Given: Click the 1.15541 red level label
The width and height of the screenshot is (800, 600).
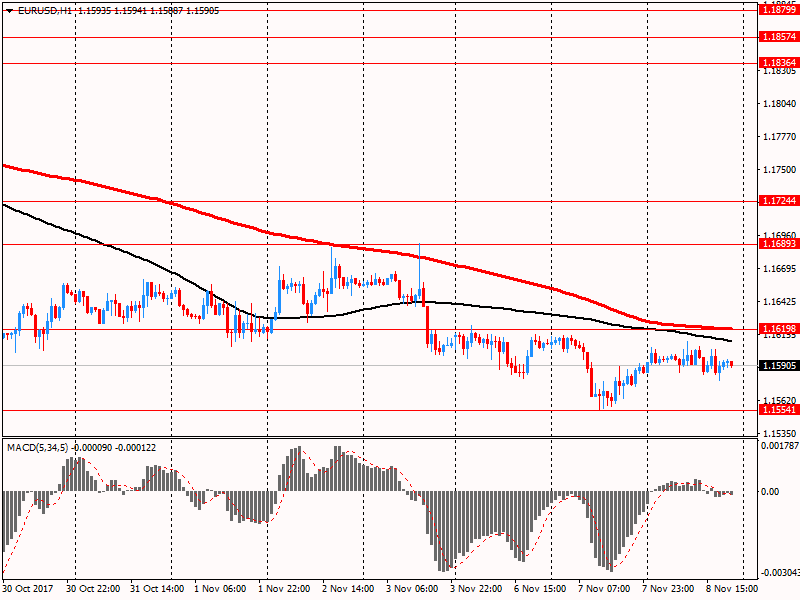Looking at the screenshot, I should point(779,410).
